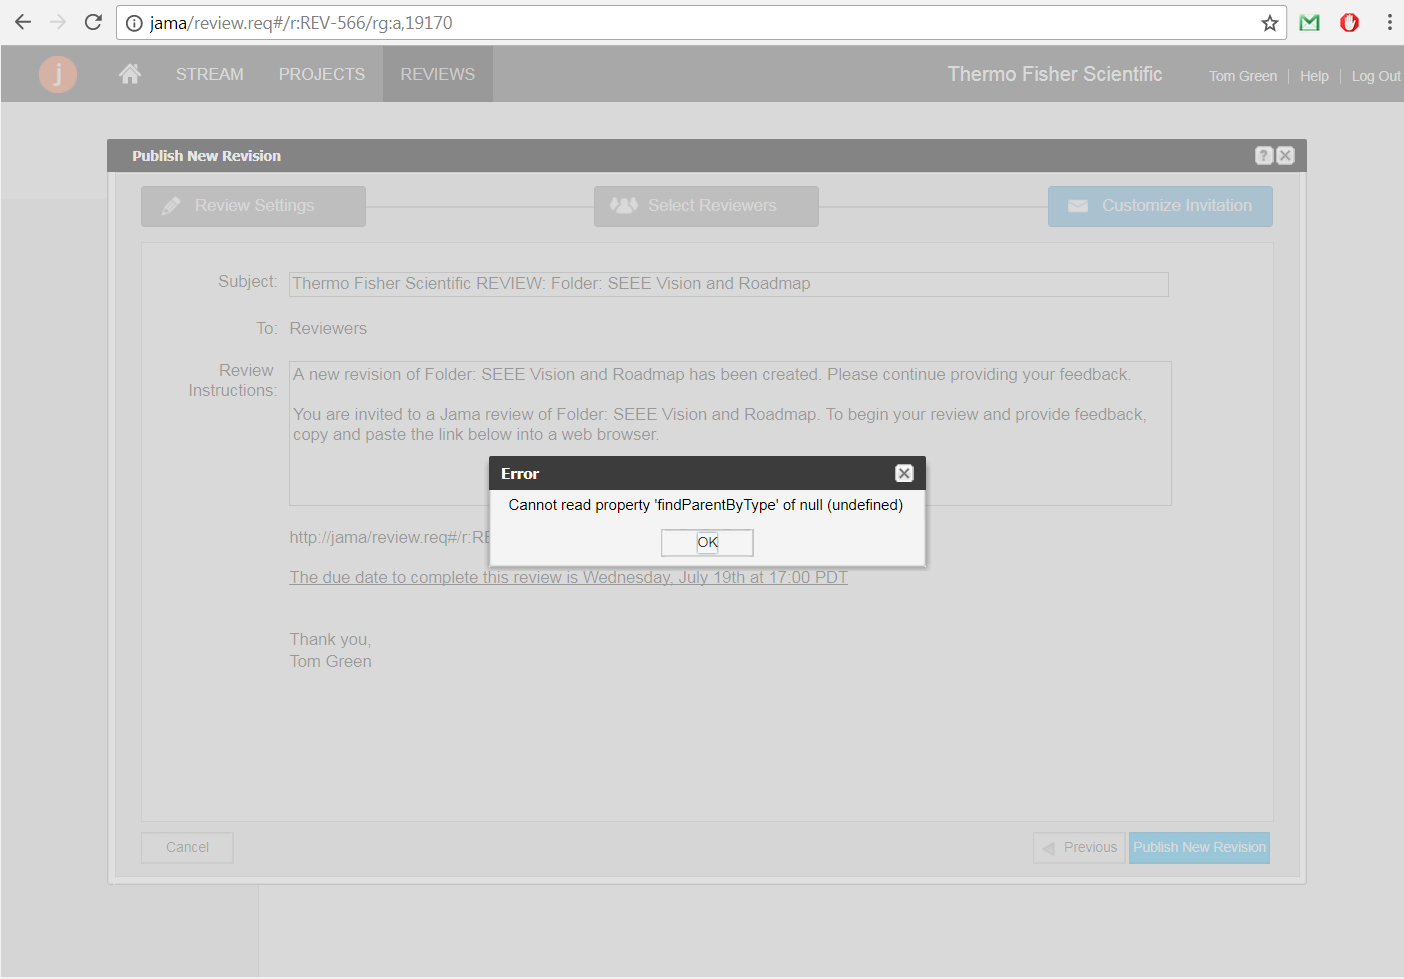This screenshot has width=1404, height=979.
Task: Click the browser forward arrow
Action: click(x=58, y=22)
